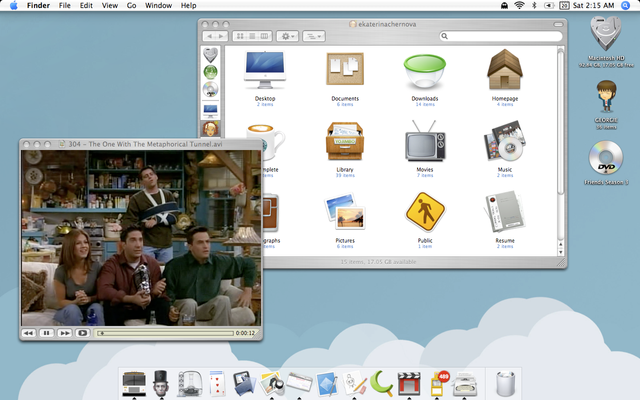Open the Resume folder
This screenshot has width=640, height=400.
505,212
